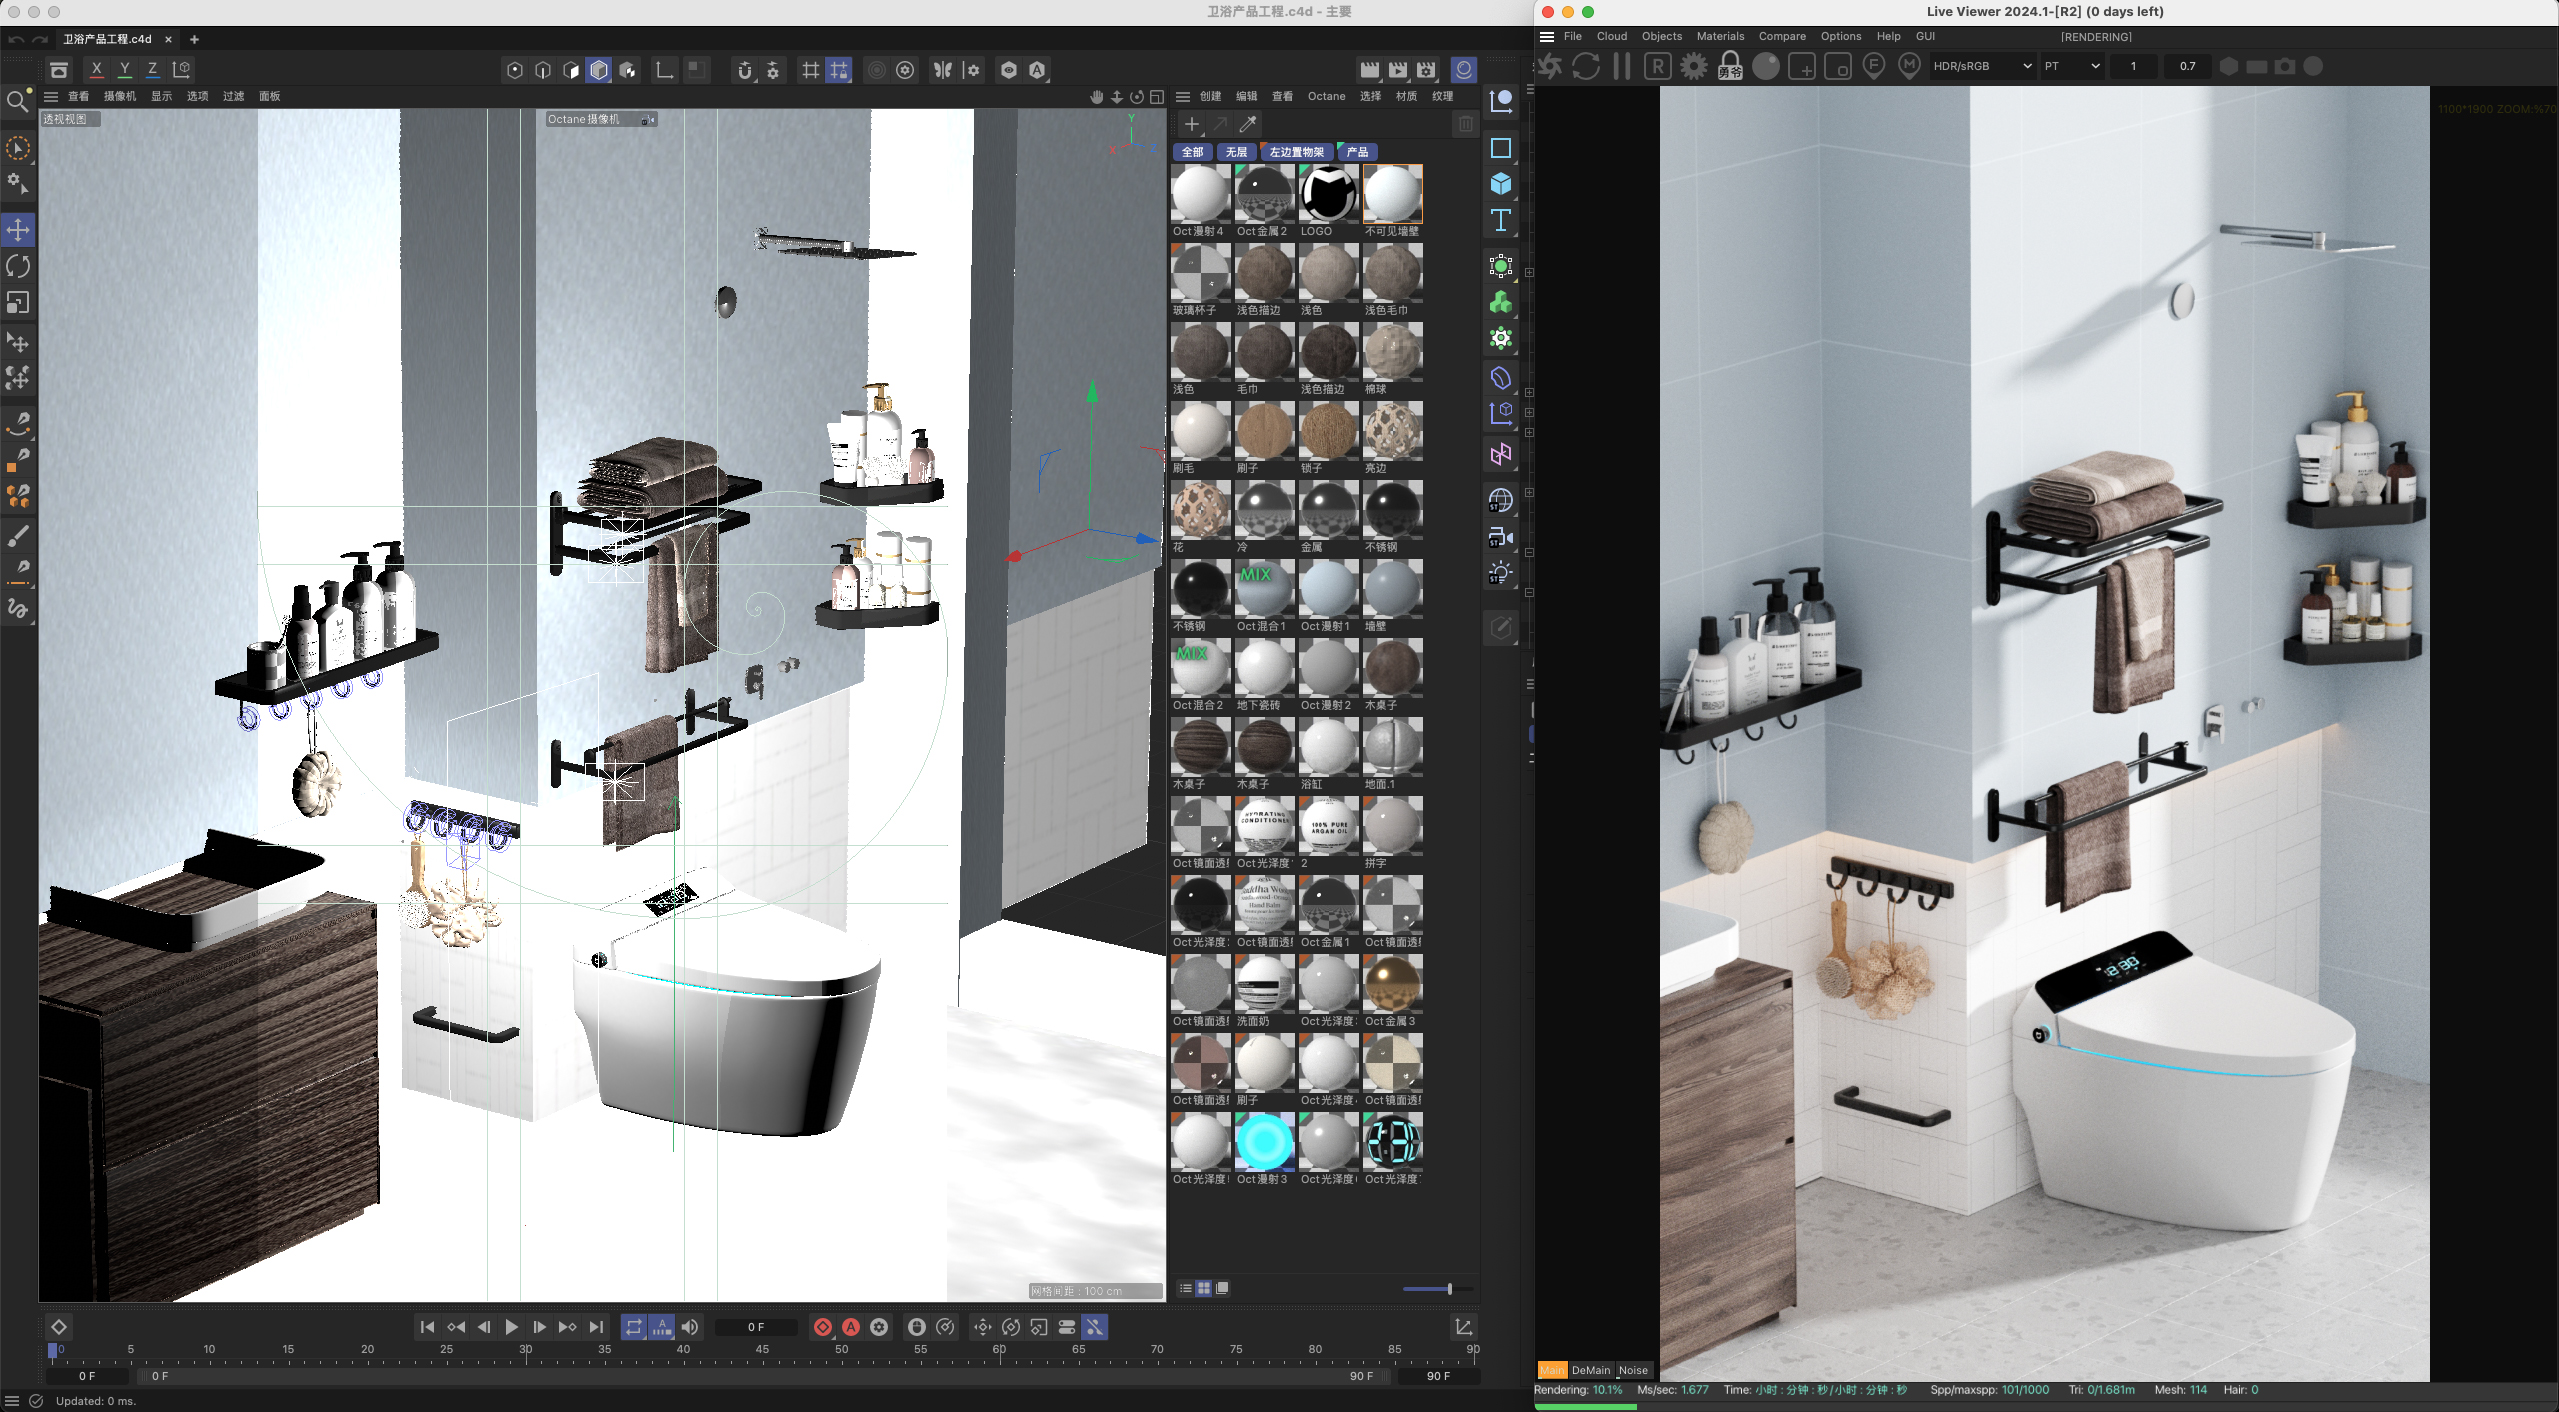Toggle X axis lock
Viewport: 2559px width, 1412px height.
[96, 70]
